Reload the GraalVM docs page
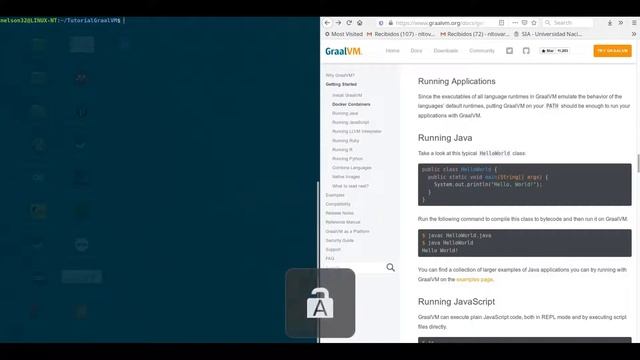 click(x=349, y=23)
